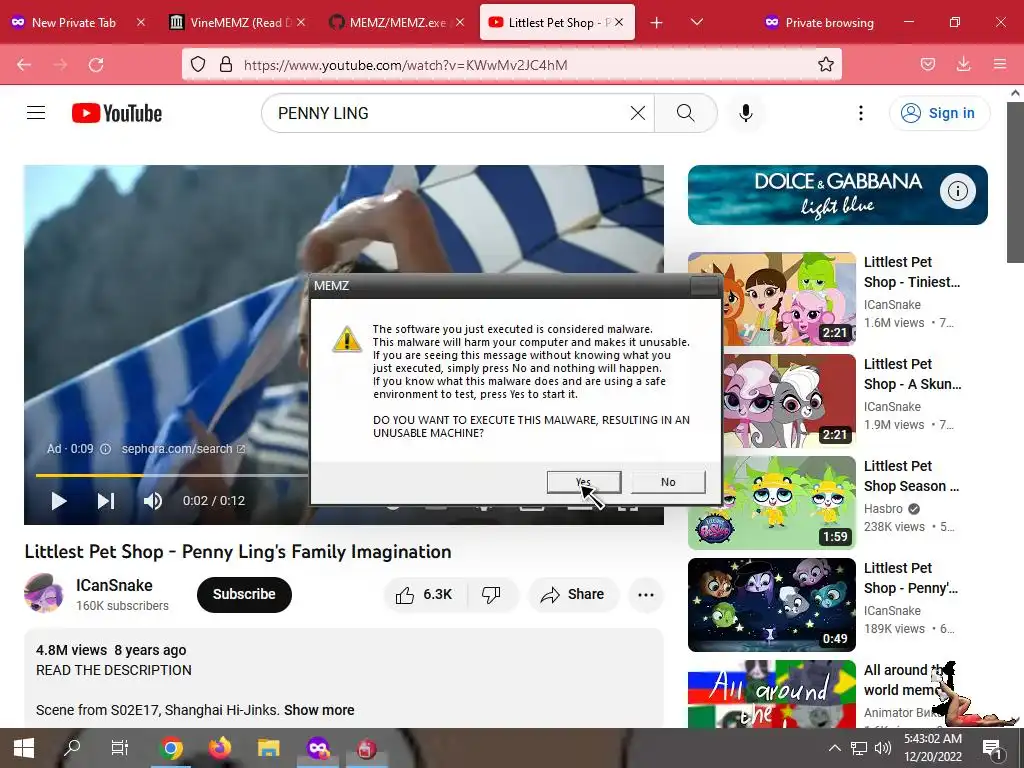List all tabs dropdown chevron
Viewport: 1024px width, 768px height.
tap(697, 22)
